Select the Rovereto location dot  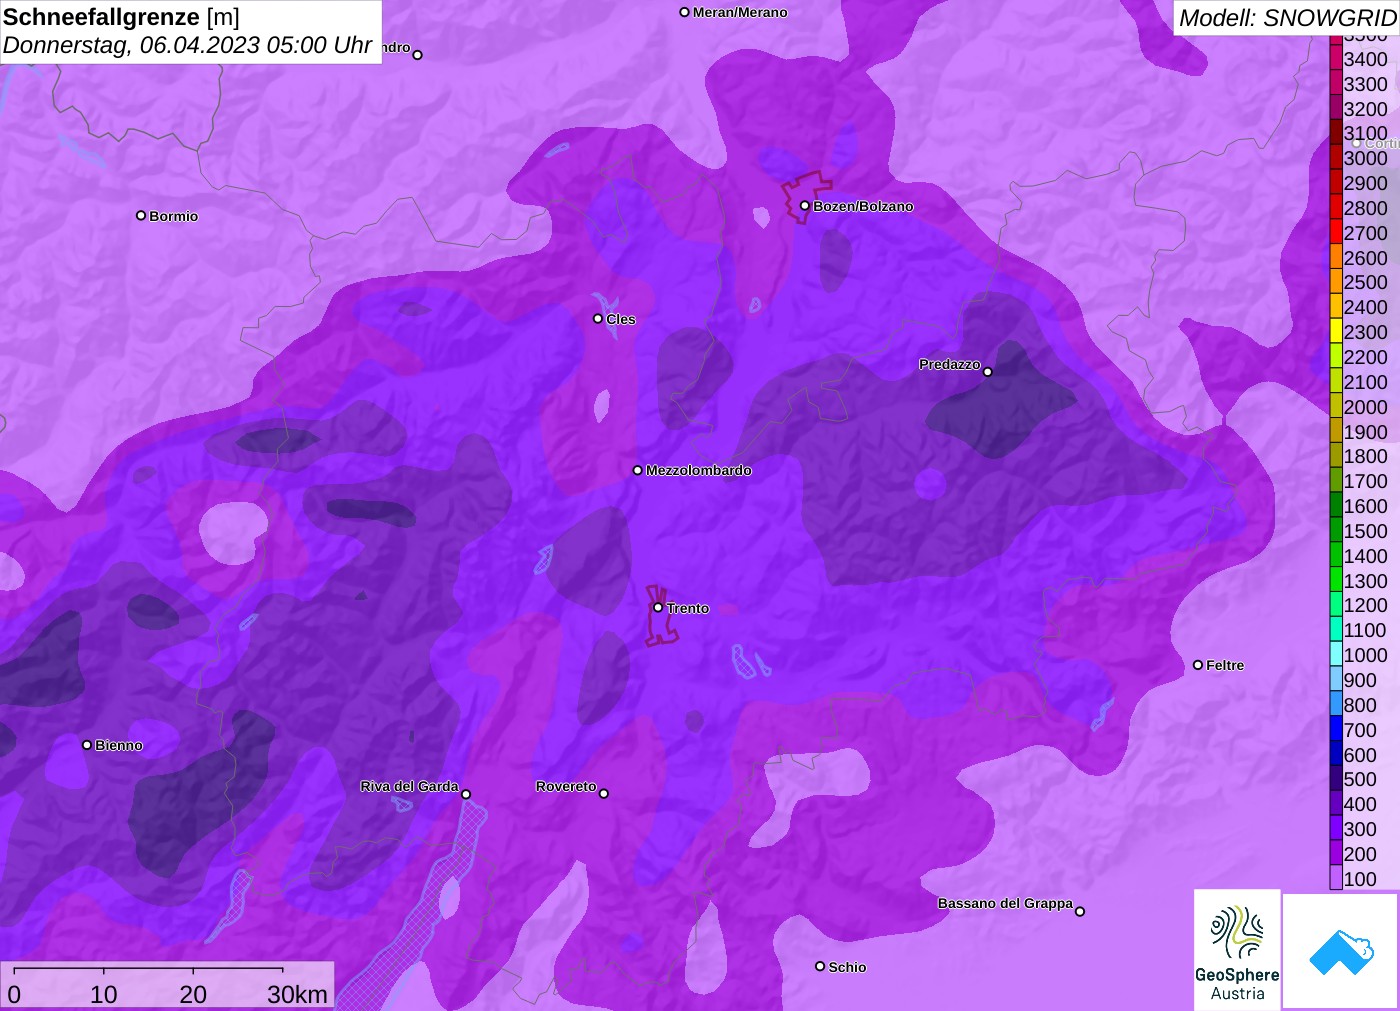[604, 794]
